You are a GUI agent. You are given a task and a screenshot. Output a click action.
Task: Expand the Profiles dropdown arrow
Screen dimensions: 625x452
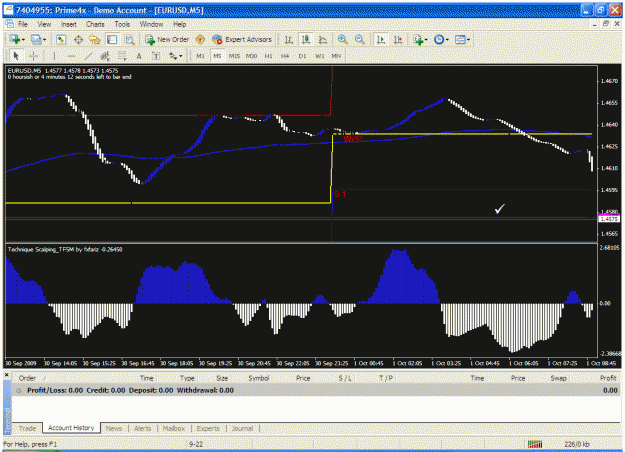coord(44,40)
